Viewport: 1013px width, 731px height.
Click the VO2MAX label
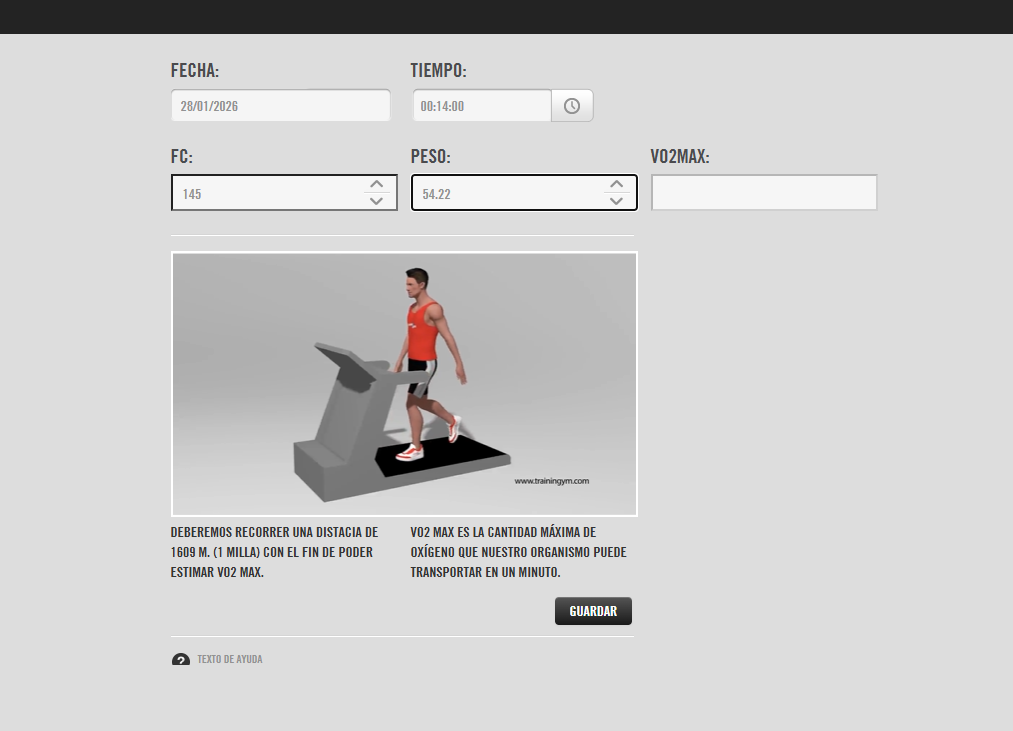[680, 157]
